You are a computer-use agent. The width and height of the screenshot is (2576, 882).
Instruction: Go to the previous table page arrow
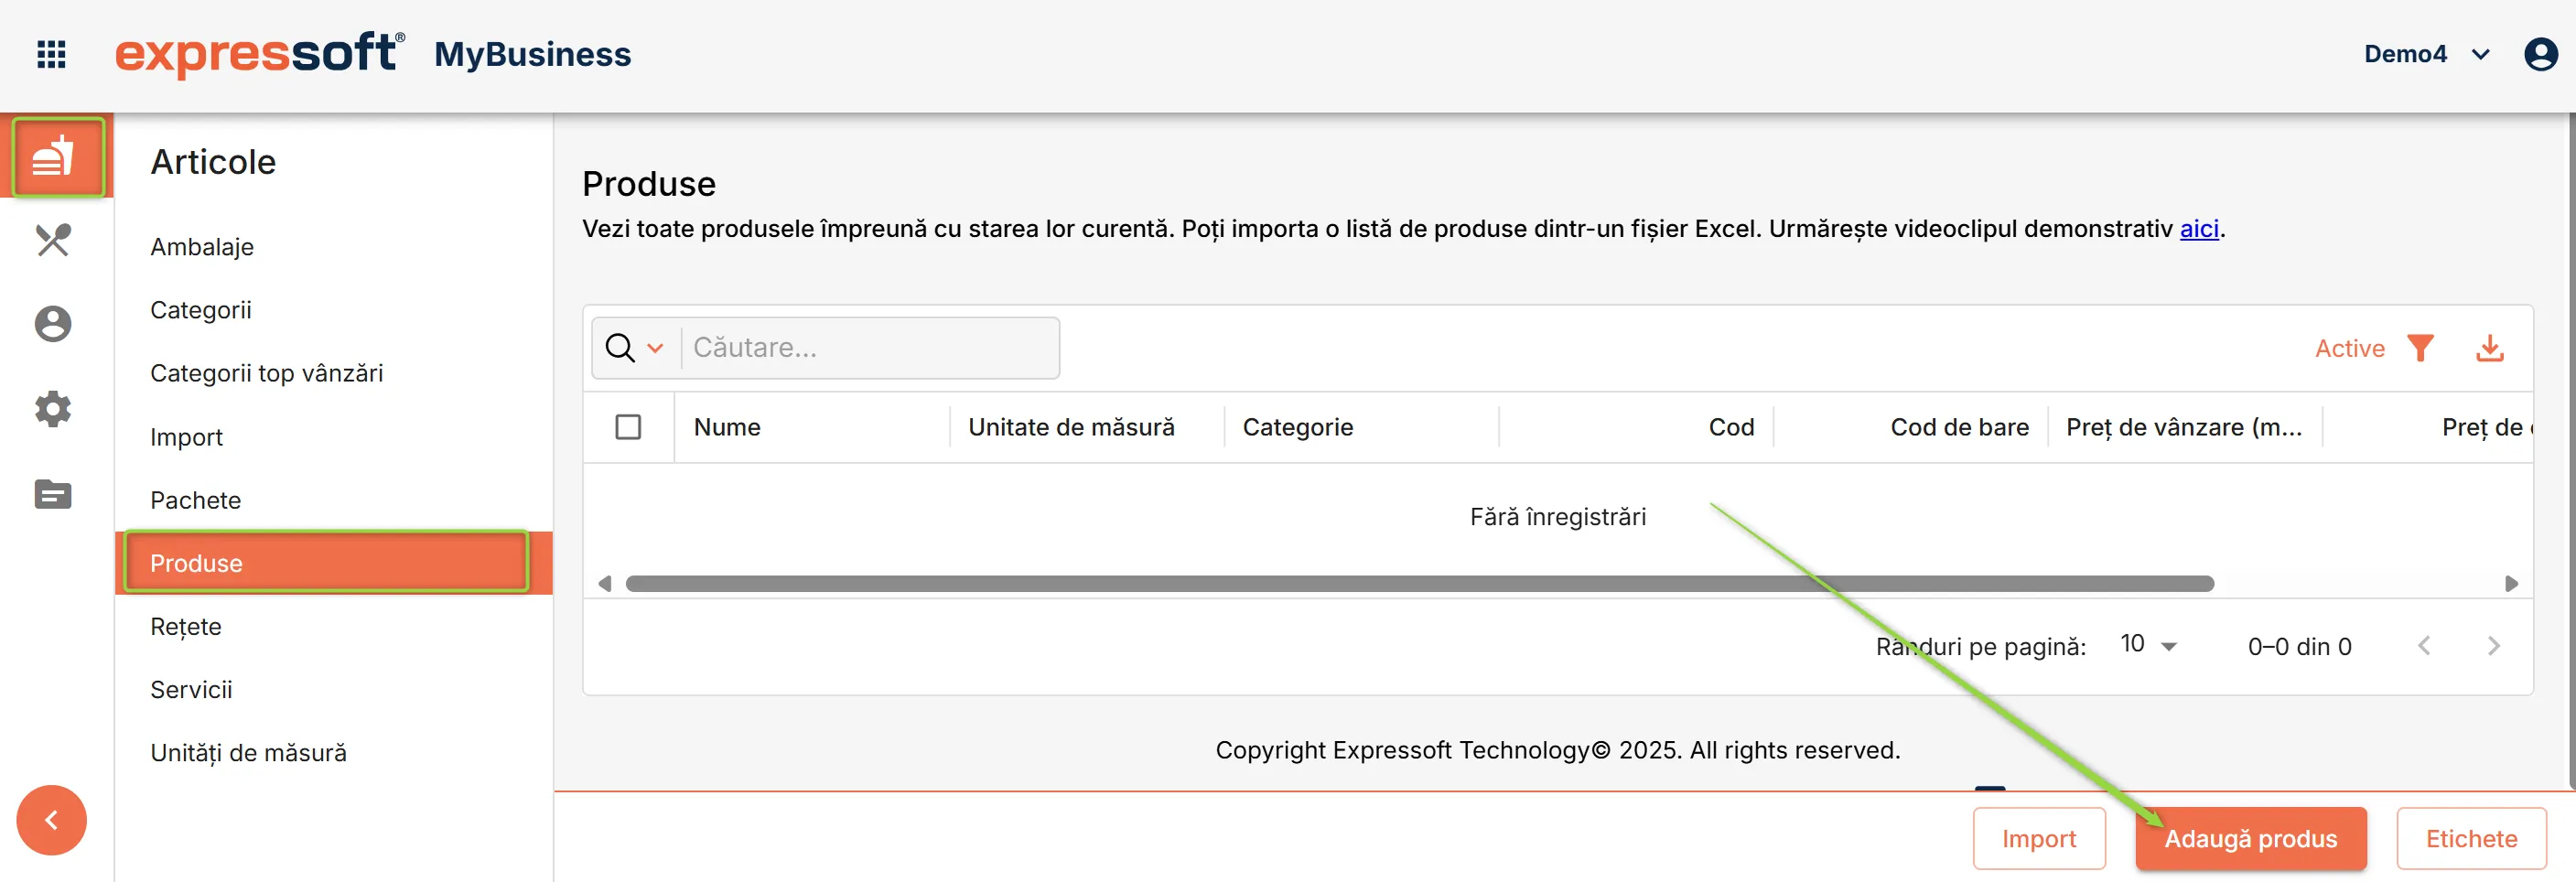tap(2424, 646)
